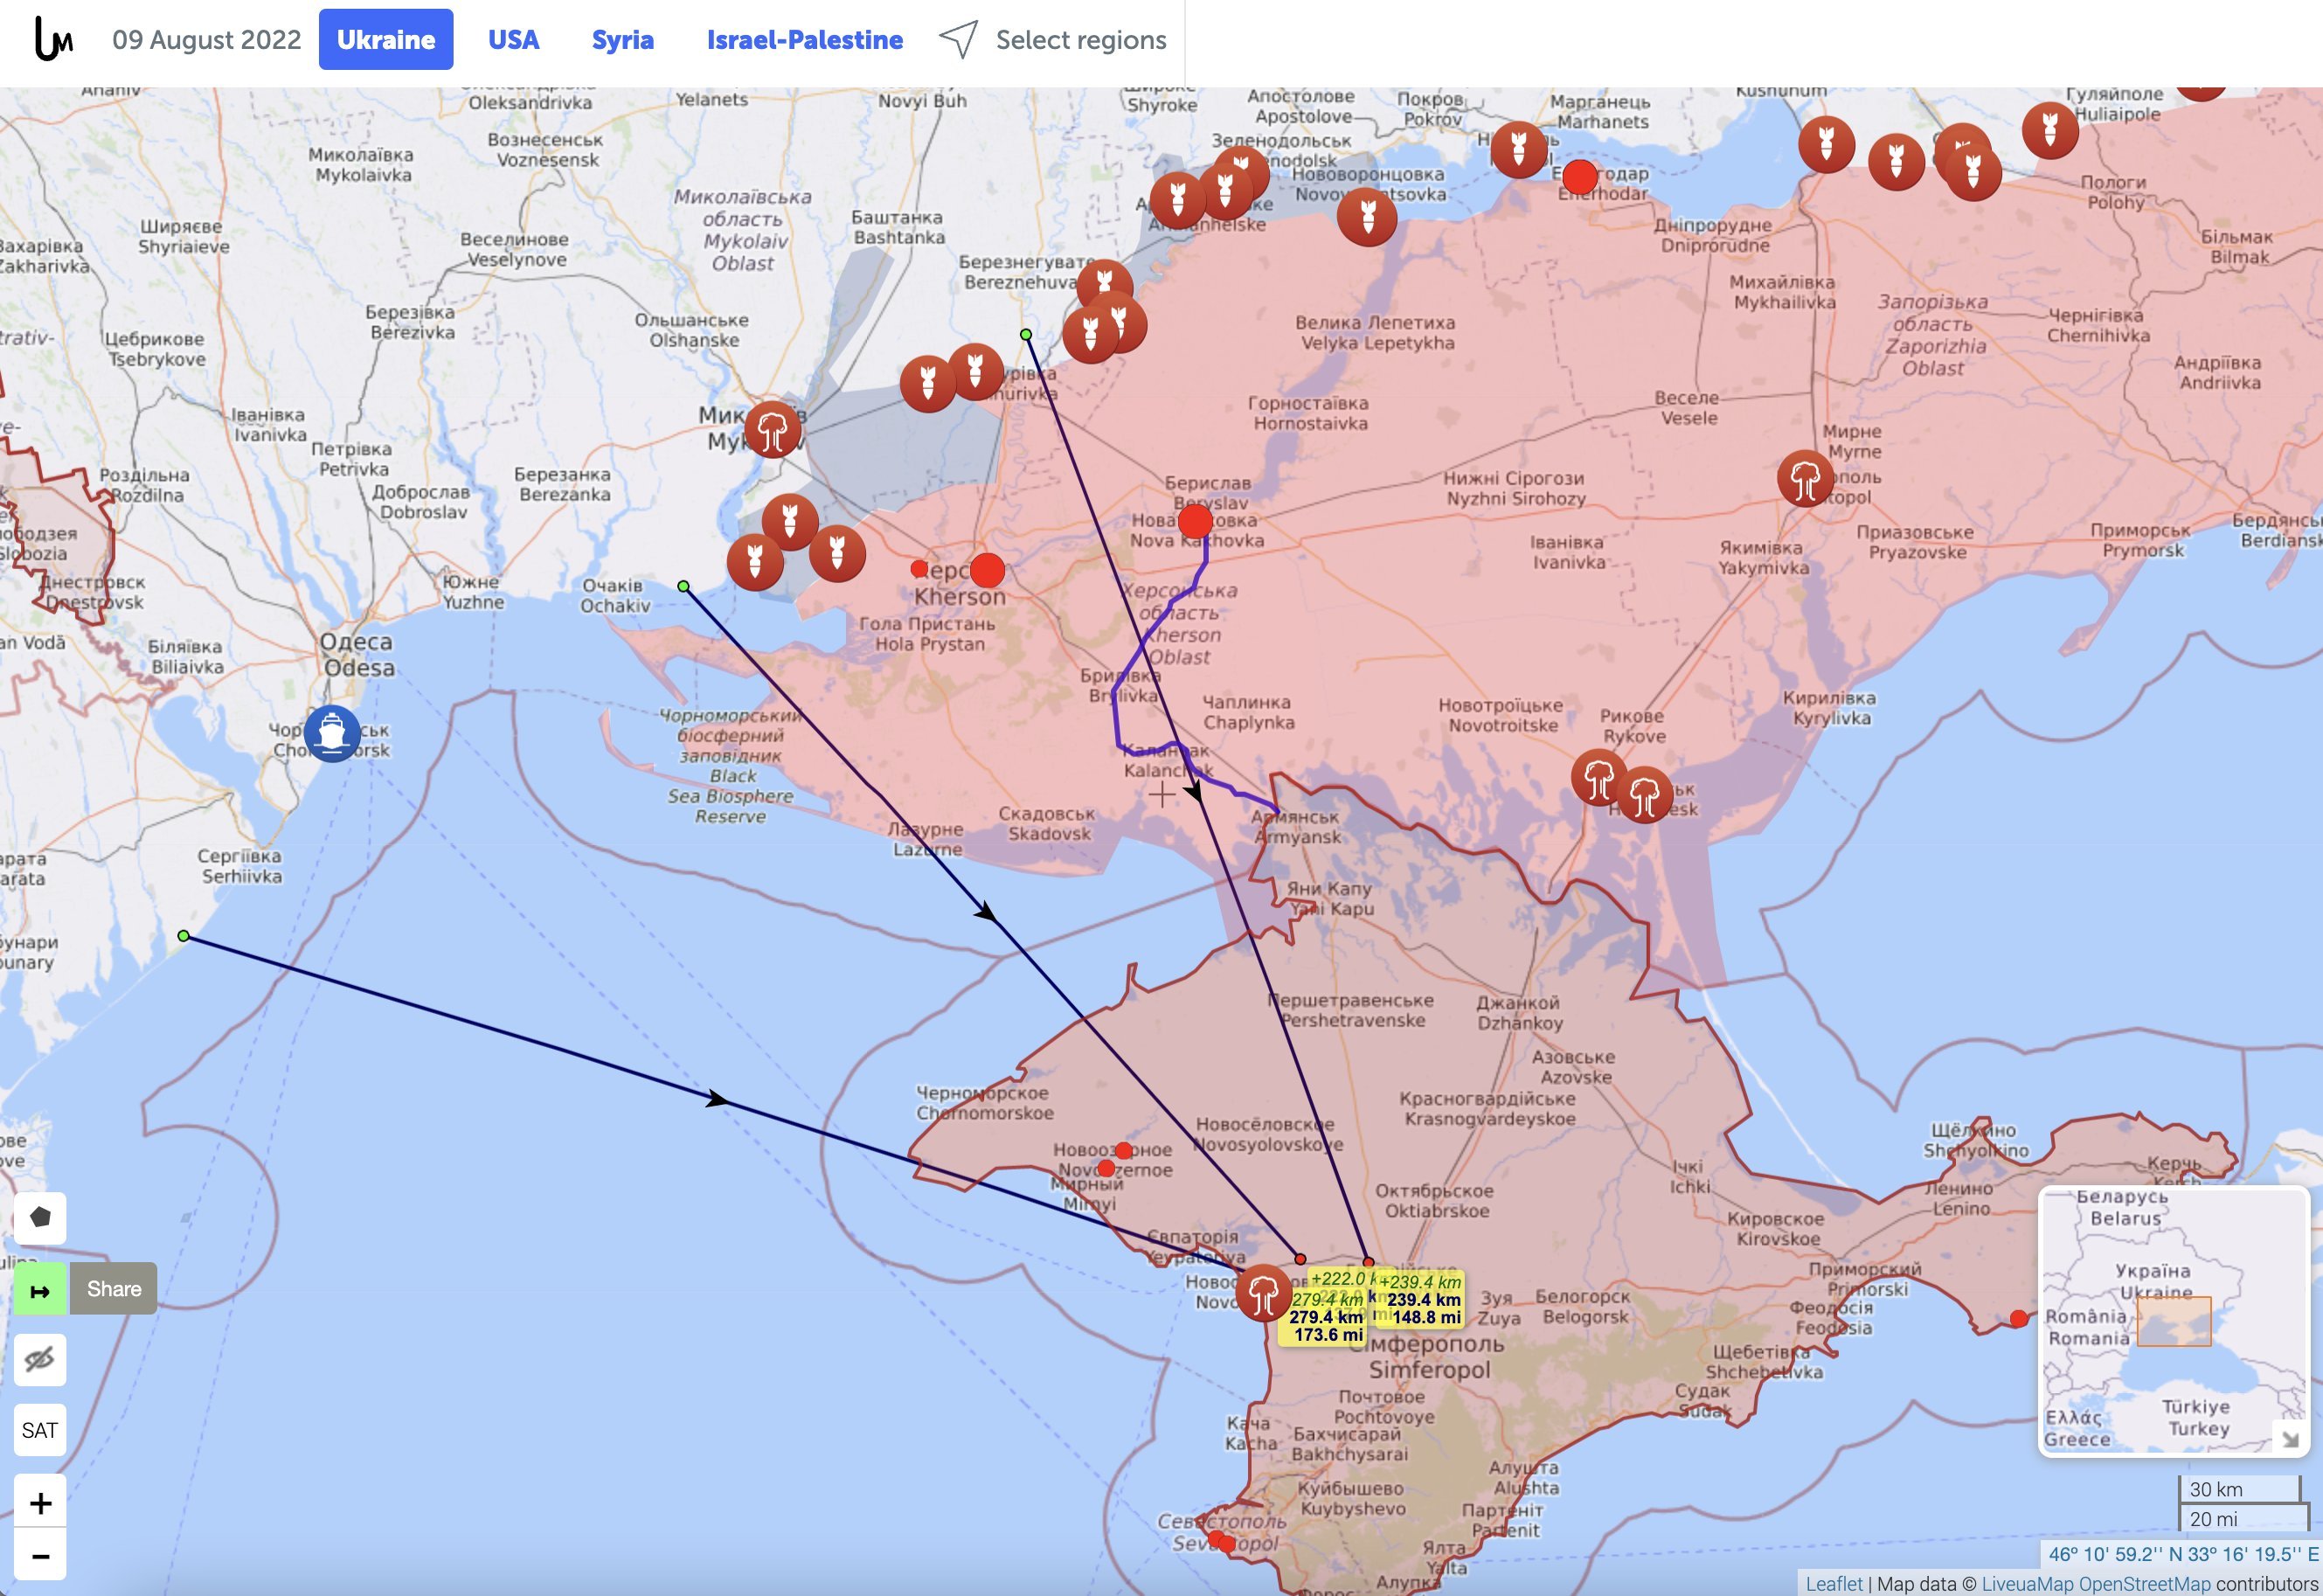
Task: Open the Syria region tab
Action: (622, 40)
